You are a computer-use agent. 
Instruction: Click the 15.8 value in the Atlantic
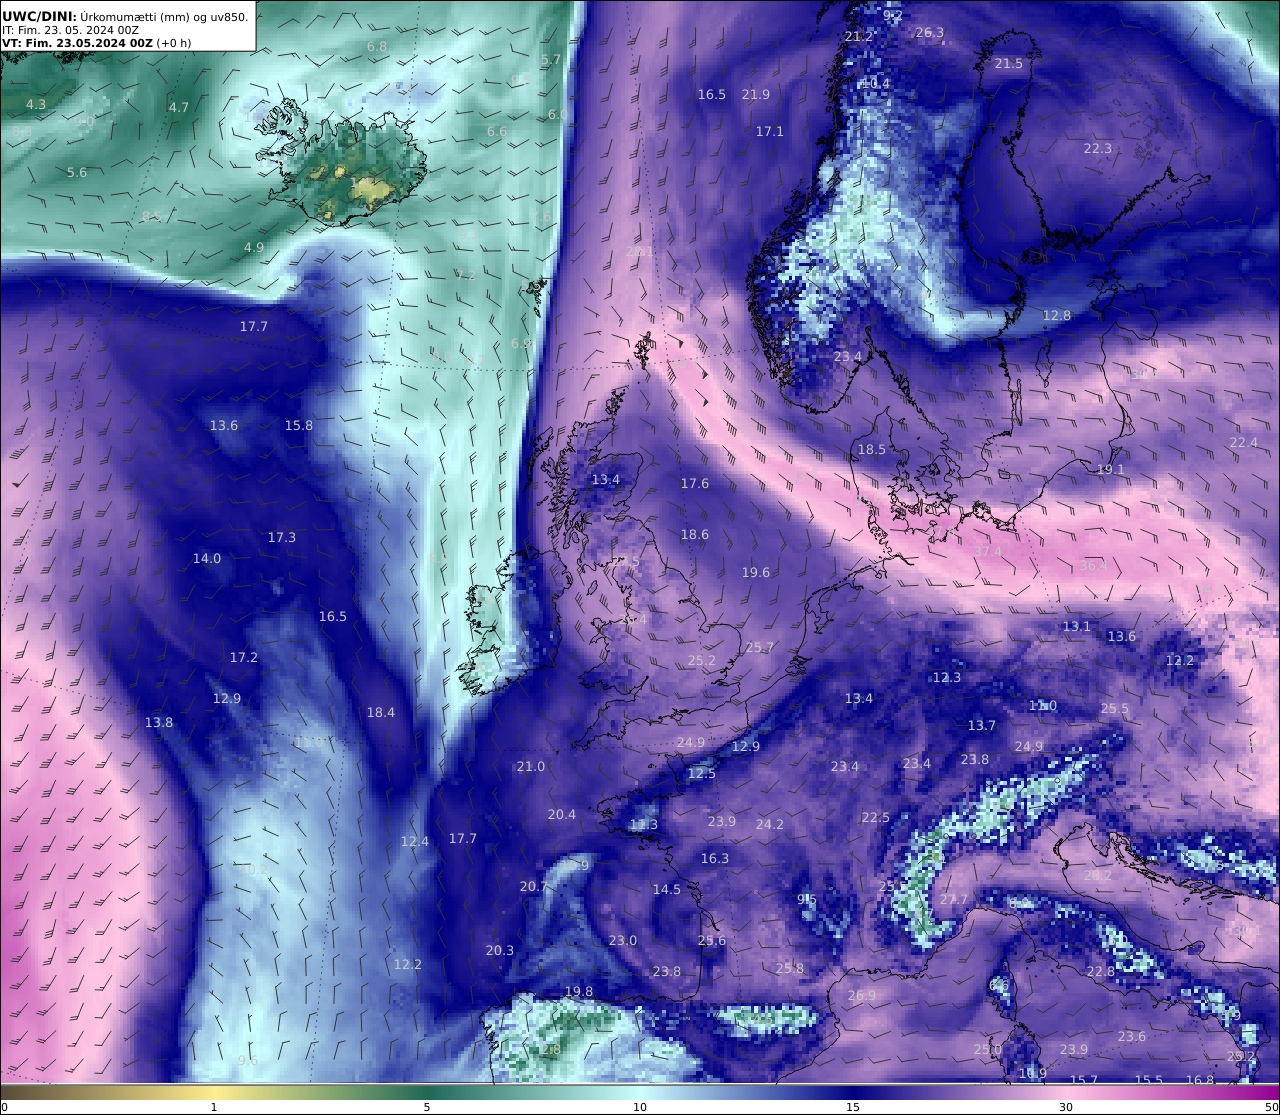tap(299, 425)
